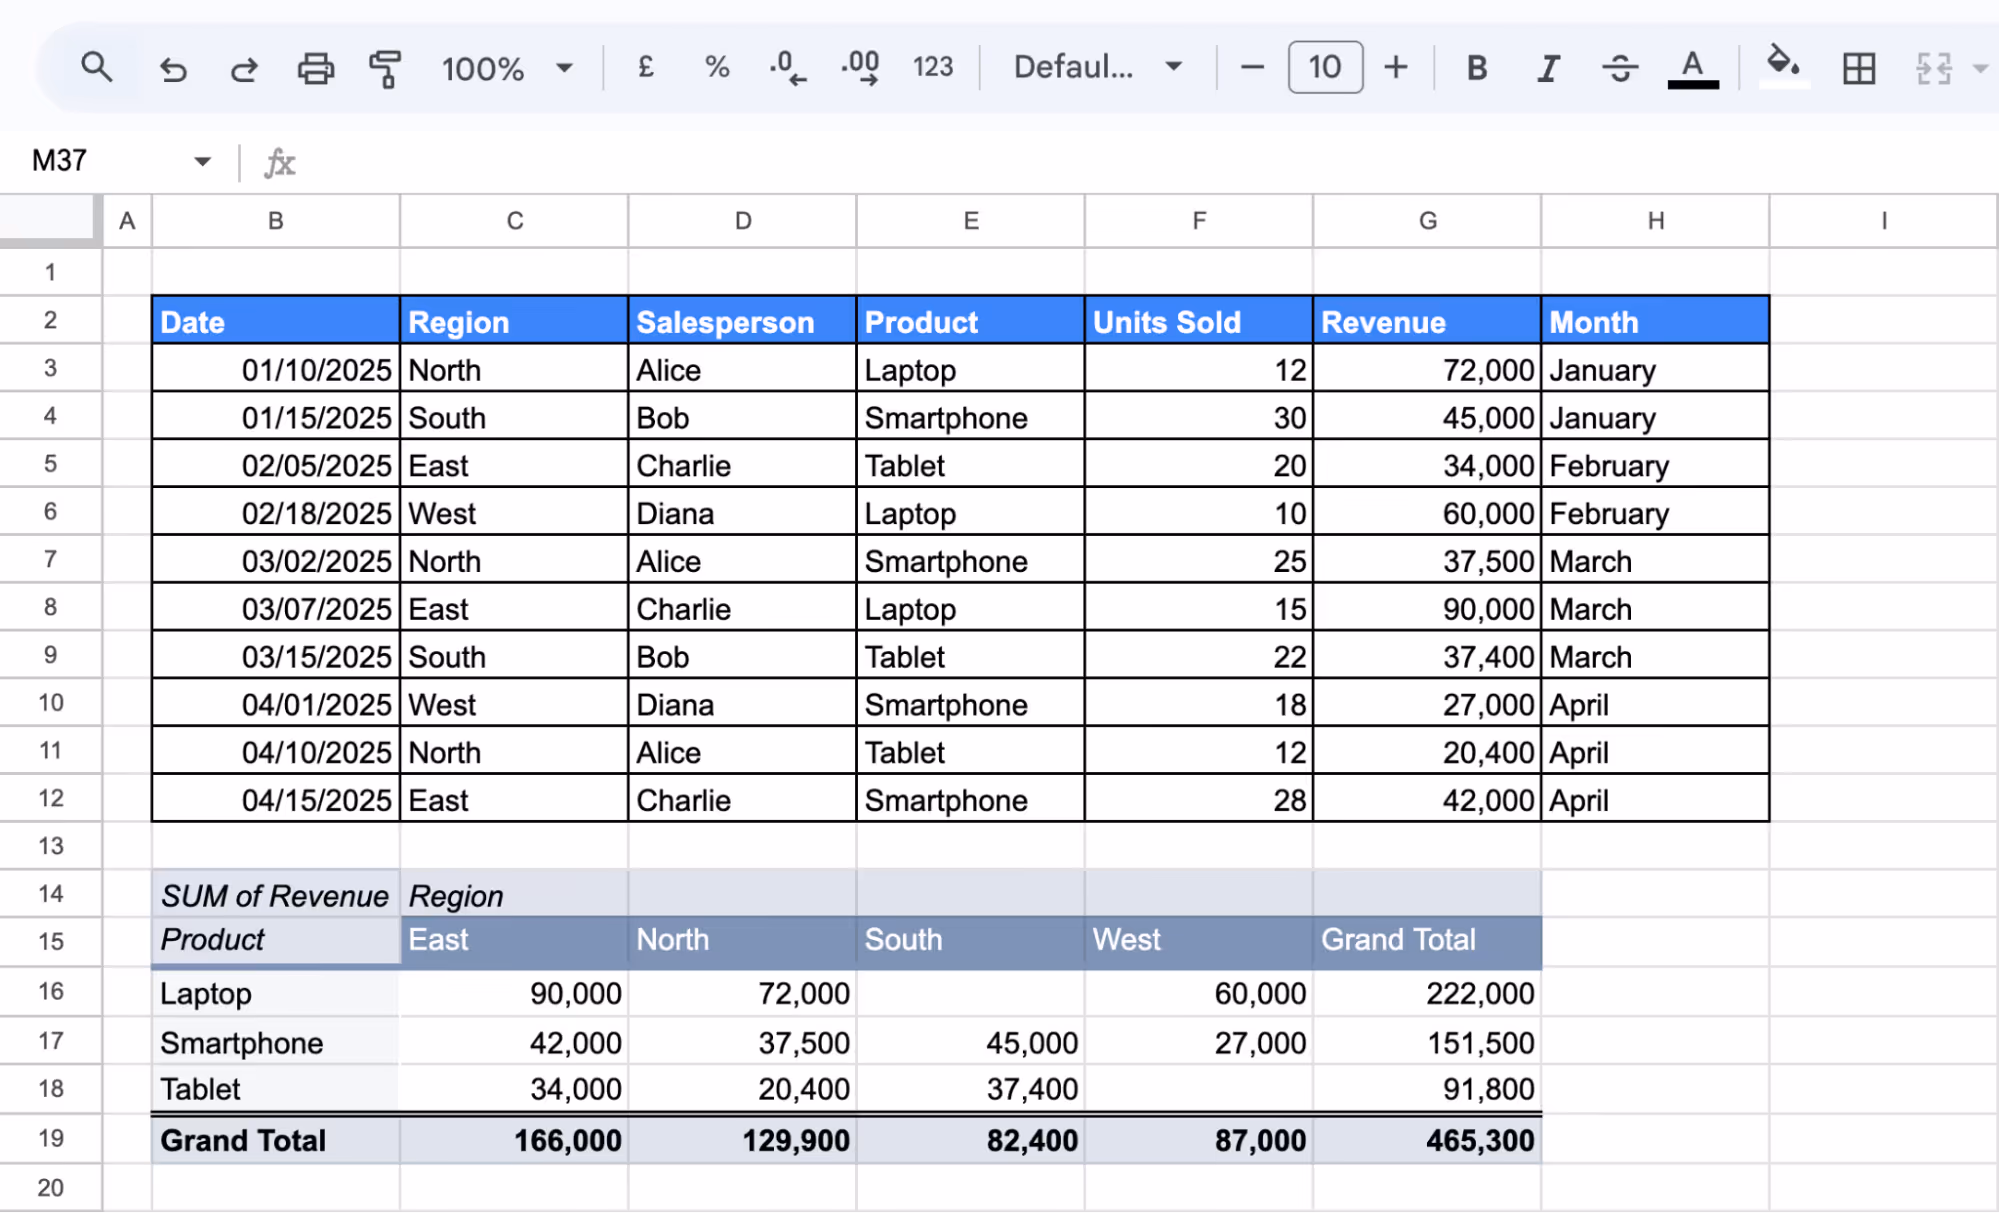Select the paint format tool
This screenshot has height=1213, width=1999.
click(384, 67)
